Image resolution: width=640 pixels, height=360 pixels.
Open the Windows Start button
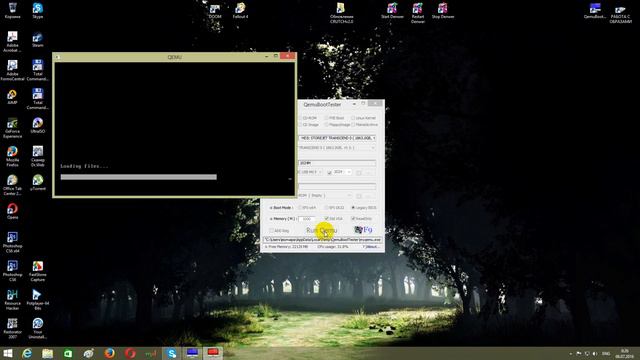[x=7, y=353]
